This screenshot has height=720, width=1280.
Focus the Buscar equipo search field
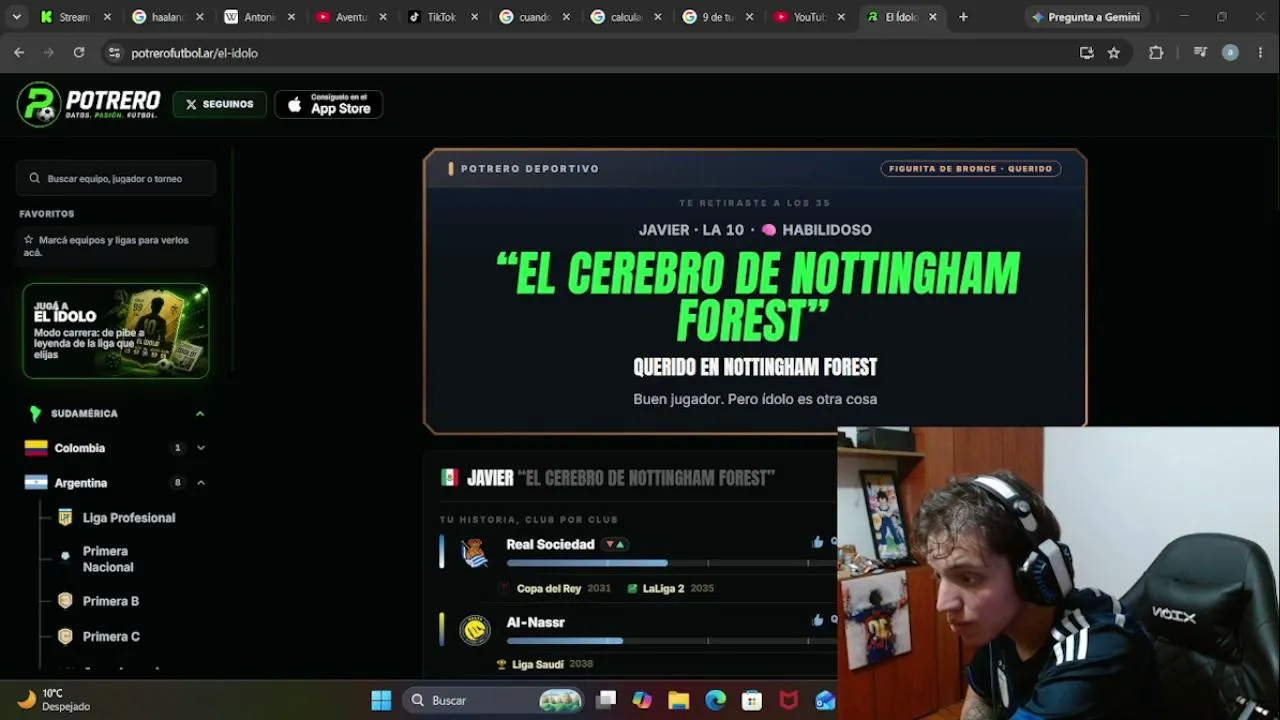116,178
